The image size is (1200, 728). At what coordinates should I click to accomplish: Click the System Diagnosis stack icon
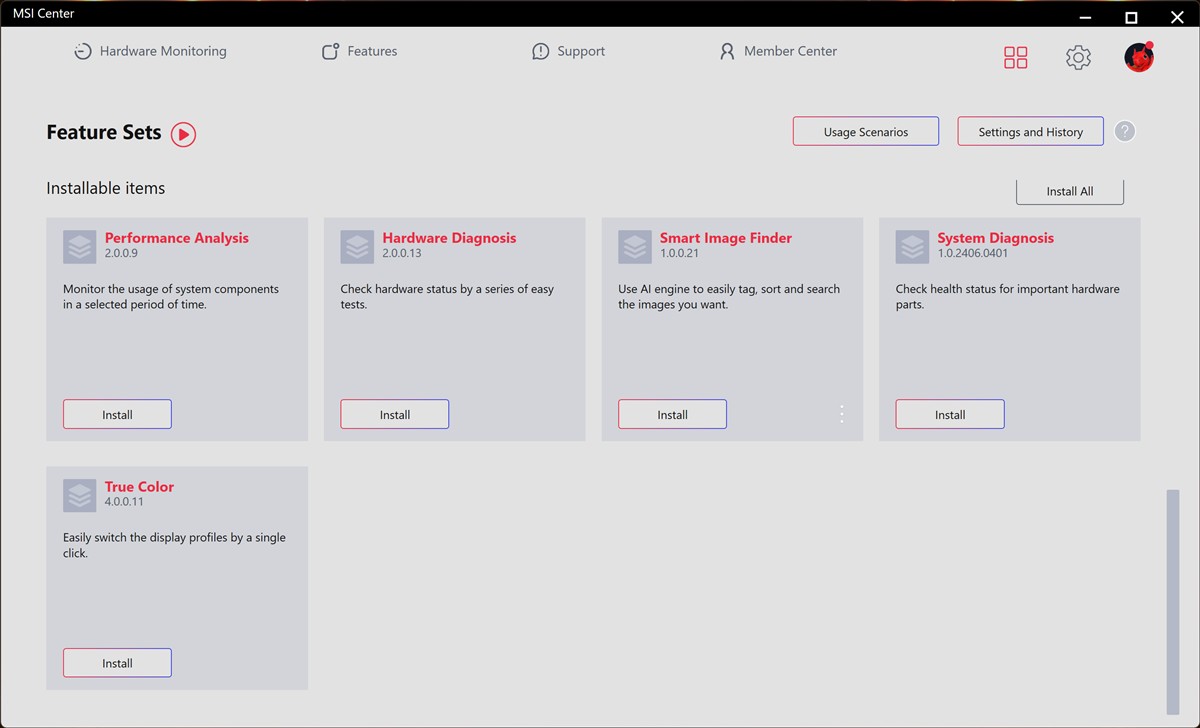pos(912,247)
